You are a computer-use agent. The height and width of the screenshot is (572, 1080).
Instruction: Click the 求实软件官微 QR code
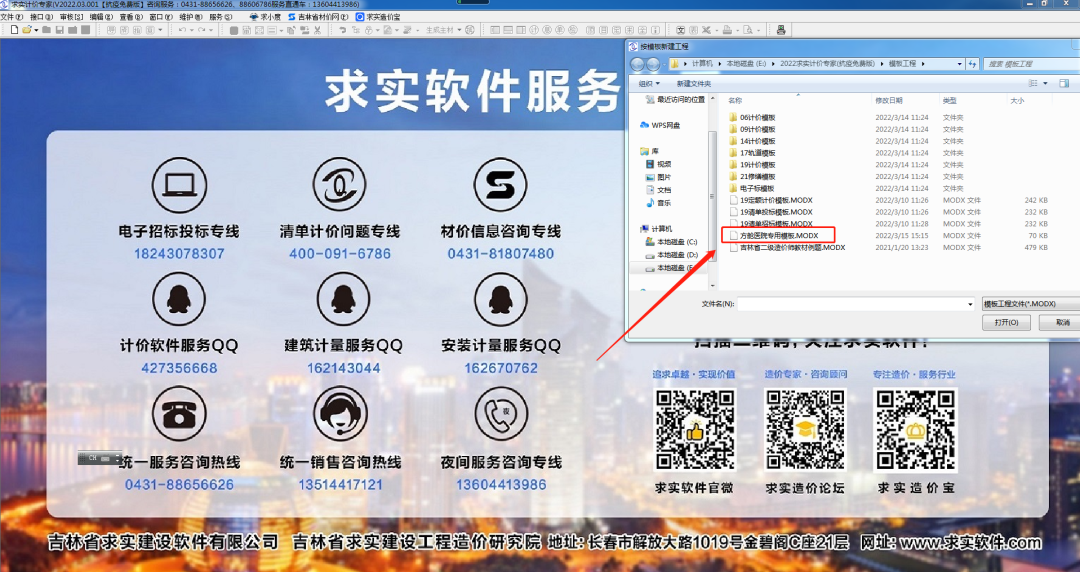coord(694,430)
